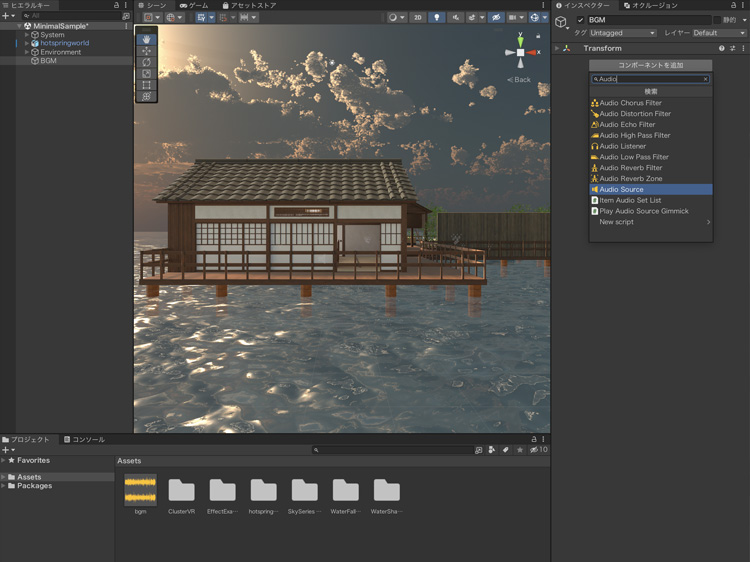Expand the Environment object in hierarchy

(27, 52)
